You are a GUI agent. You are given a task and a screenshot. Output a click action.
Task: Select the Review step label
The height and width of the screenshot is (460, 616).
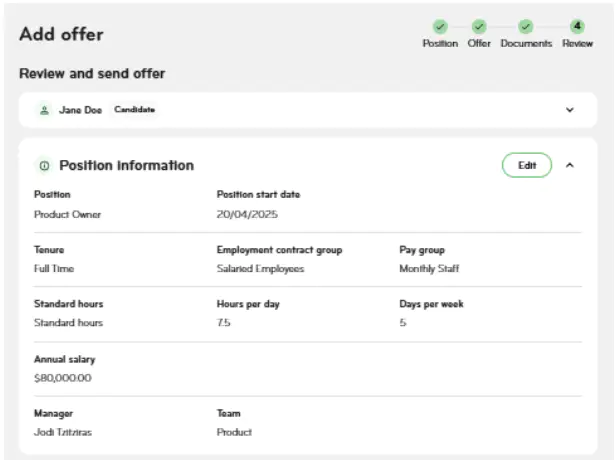pyautogui.click(x=577, y=44)
